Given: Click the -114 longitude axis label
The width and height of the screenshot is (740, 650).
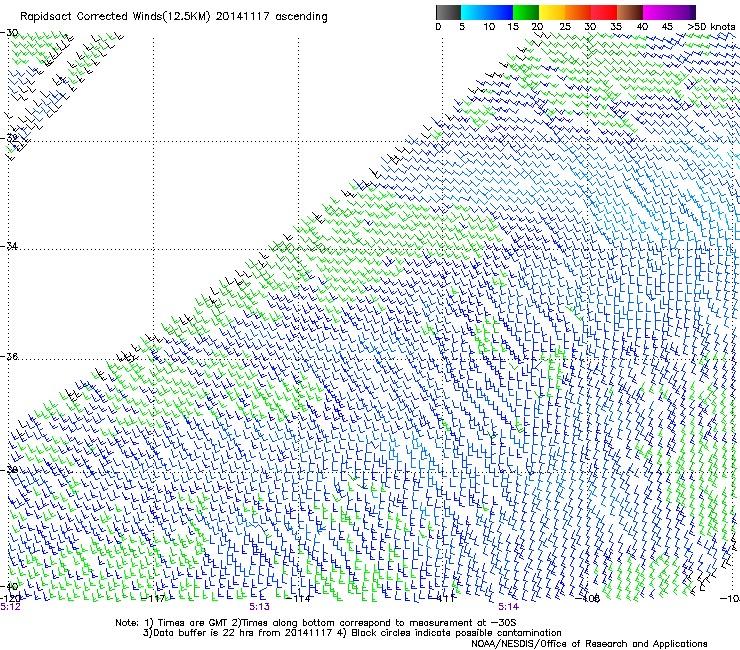Looking at the screenshot, I should pyautogui.click(x=299, y=599).
